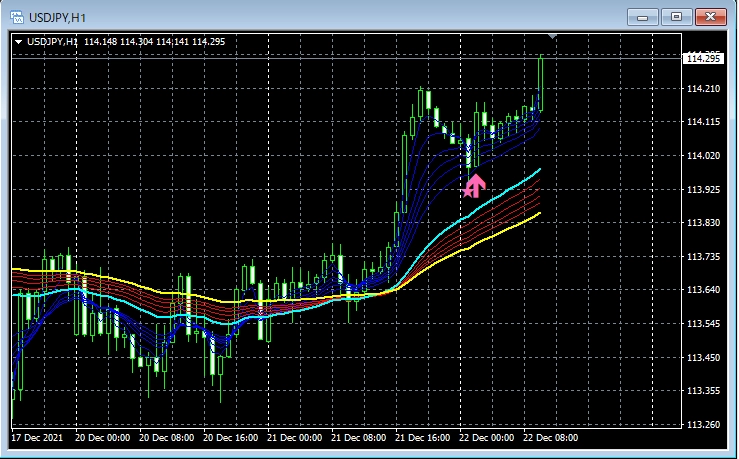This screenshot has height=459, width=739.
Task: Minimize the USDJPY,H1 chart window
Action: pyautogui.click(x=648, y=16)
